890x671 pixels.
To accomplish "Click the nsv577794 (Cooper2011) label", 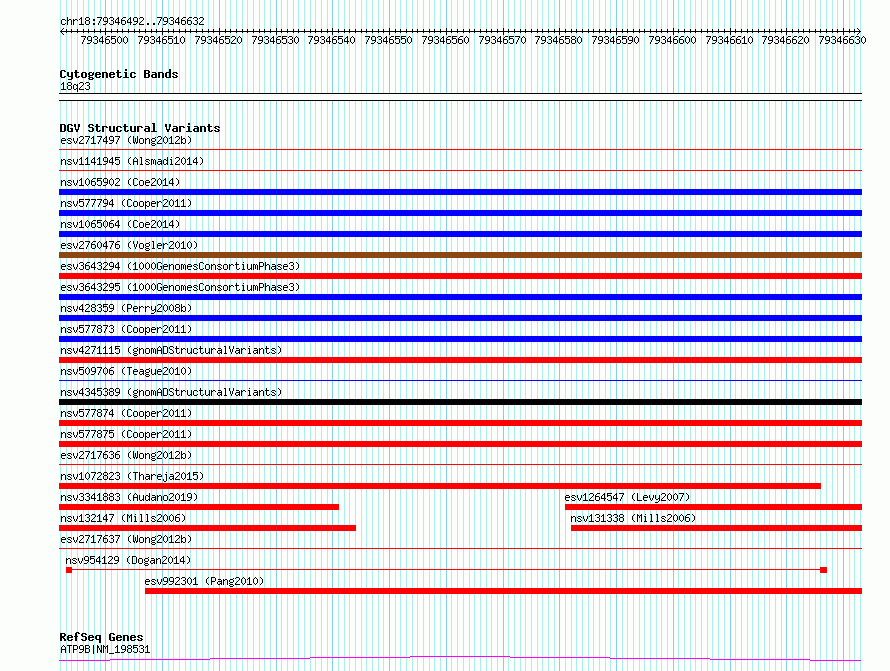I will tap(126, 203).
